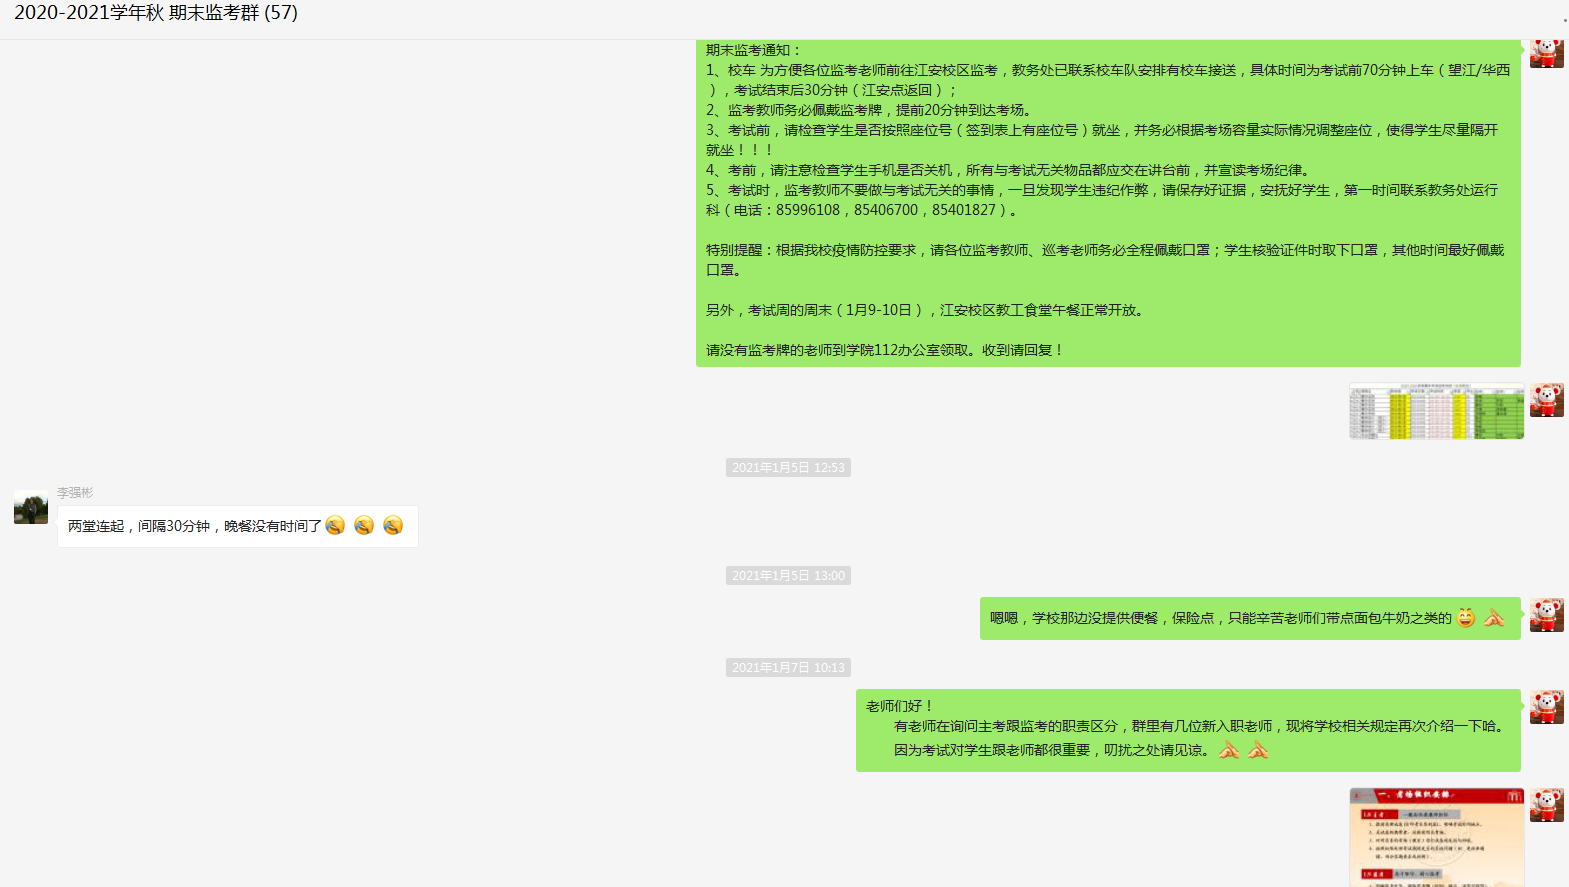Screen dimensions: 1569x887
Task: Click folded-hands emoji after 叨扰之处请见谅
Action: 1229,750
